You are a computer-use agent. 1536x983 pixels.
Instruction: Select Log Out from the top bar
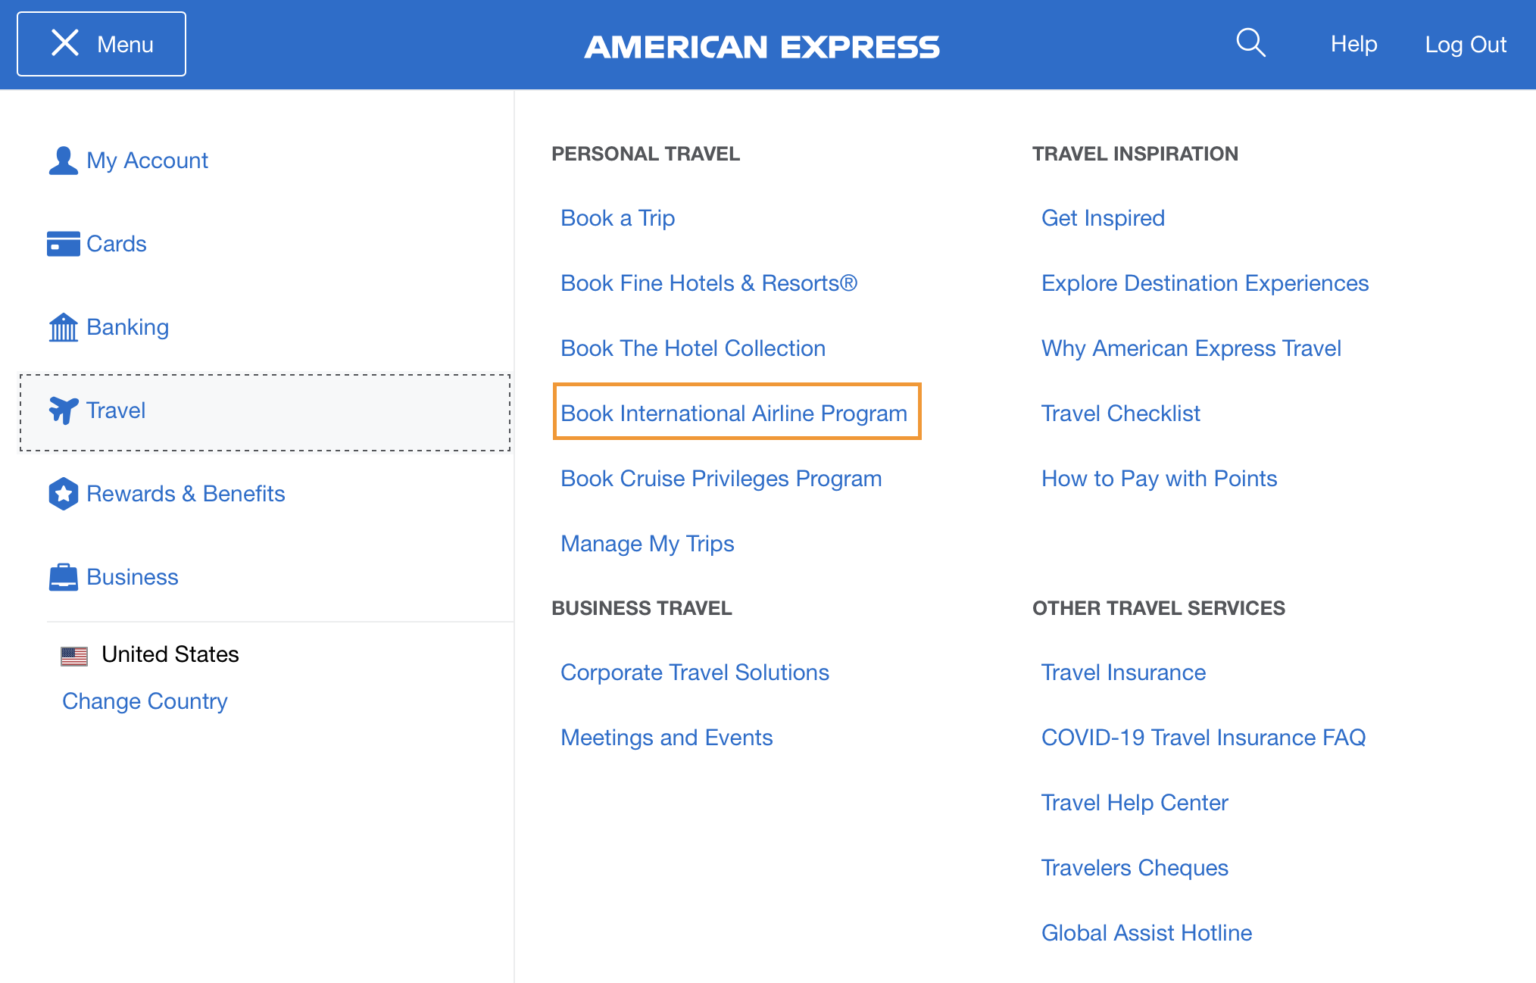[1466, 44]
